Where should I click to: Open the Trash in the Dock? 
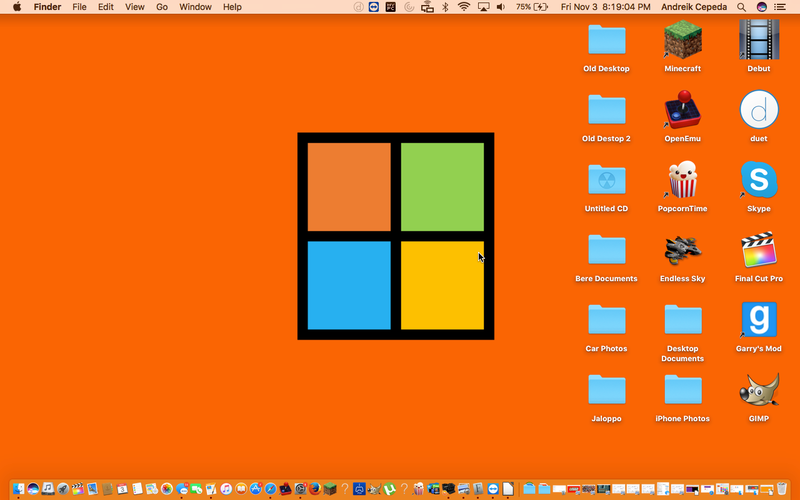point(782,489)
